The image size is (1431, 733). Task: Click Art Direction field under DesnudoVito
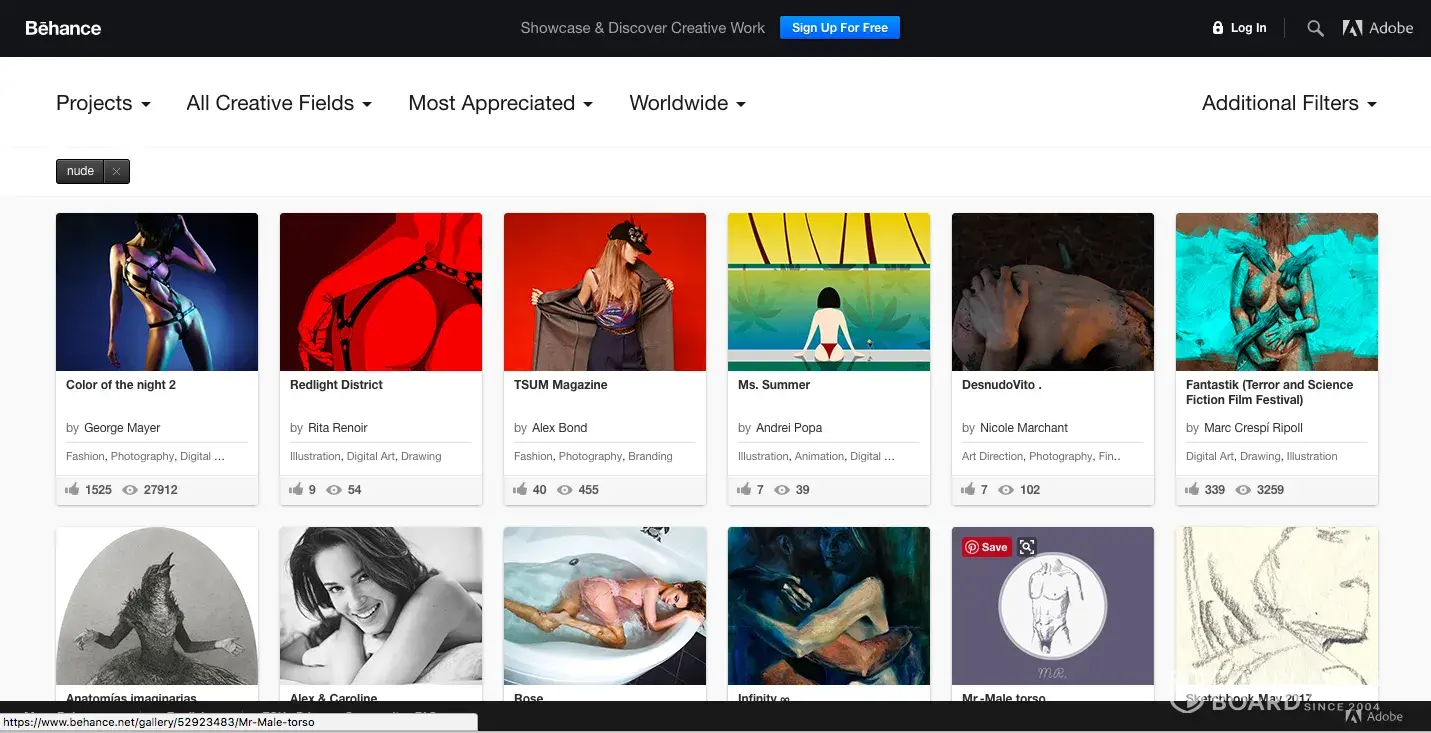(992, 456)
